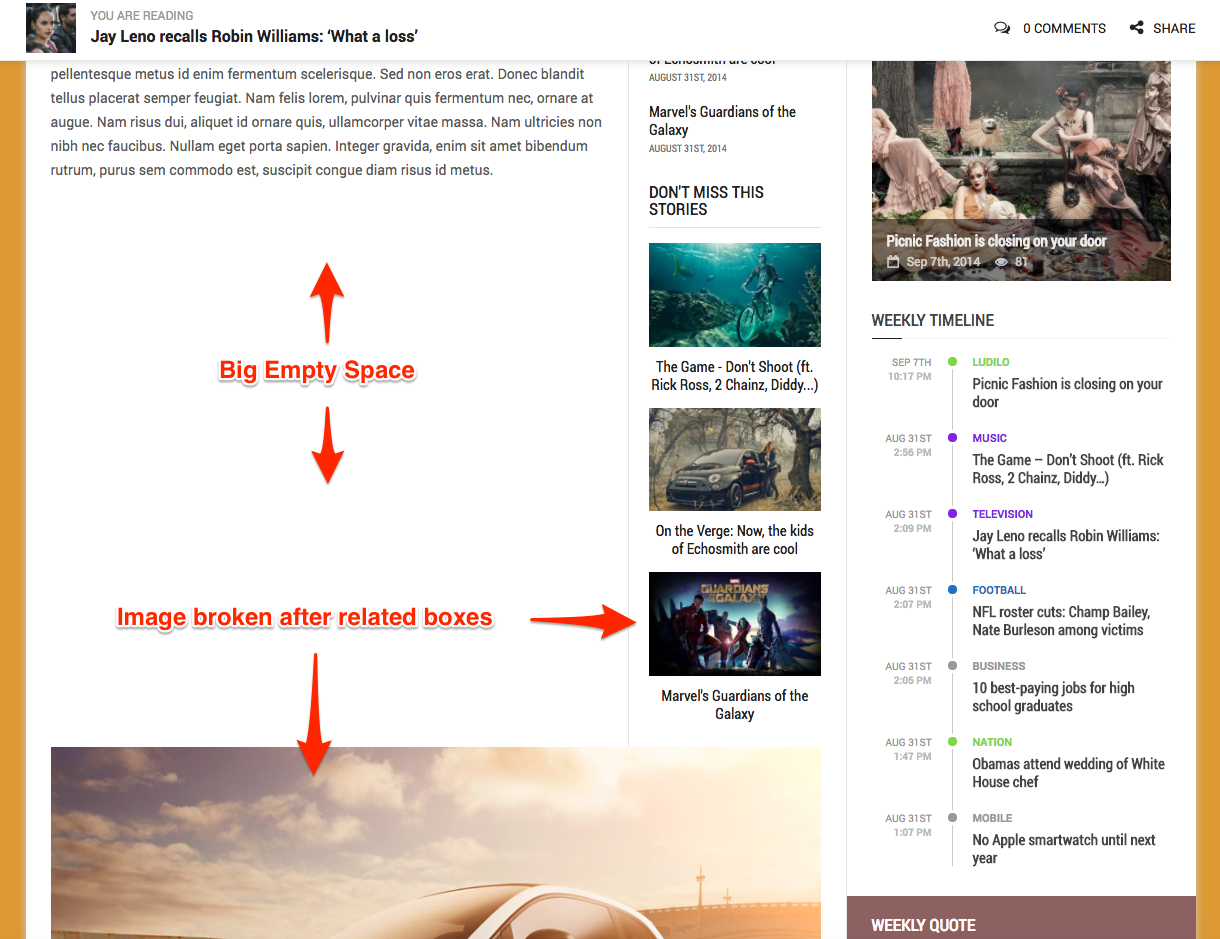Viewport: 1220px width, 939px height.
Task: Click the 'AUG 31ST 1:07 PM' timeline timestamp
Action: (909, 825)
